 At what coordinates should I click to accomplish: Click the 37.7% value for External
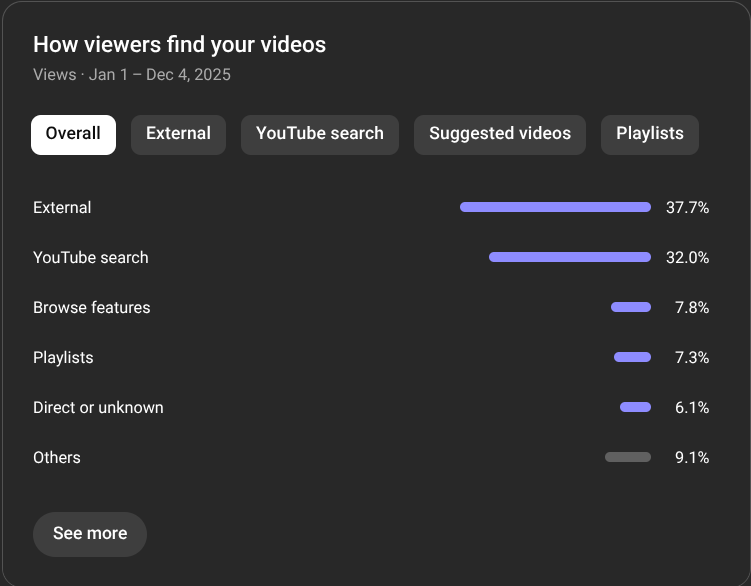point(687,208)
